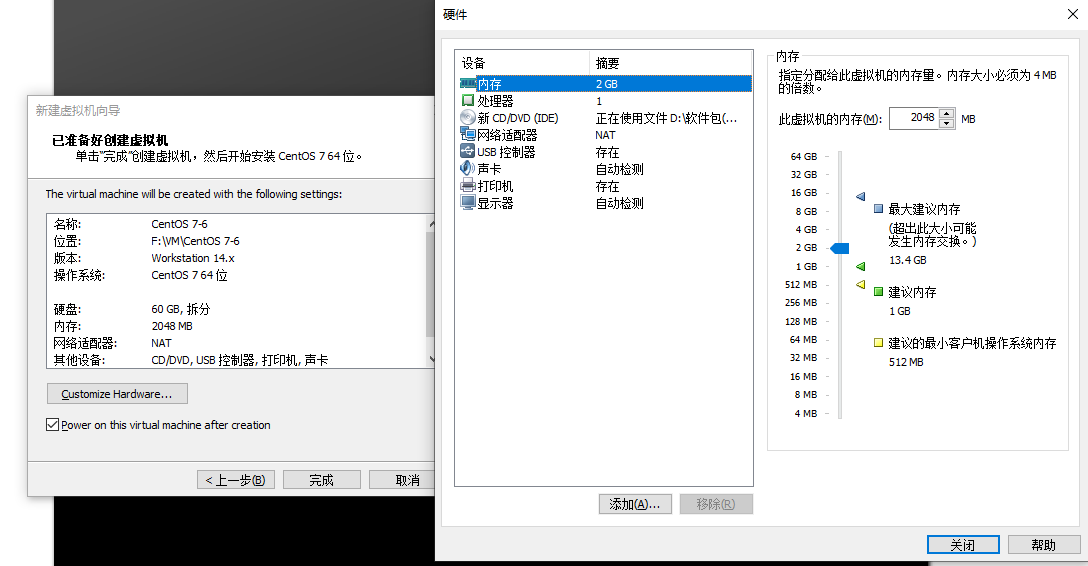The width and height of the screenshot is (1088, 566).
Task: Click the 64 GB slider scale label
Action: coord(804,156)
